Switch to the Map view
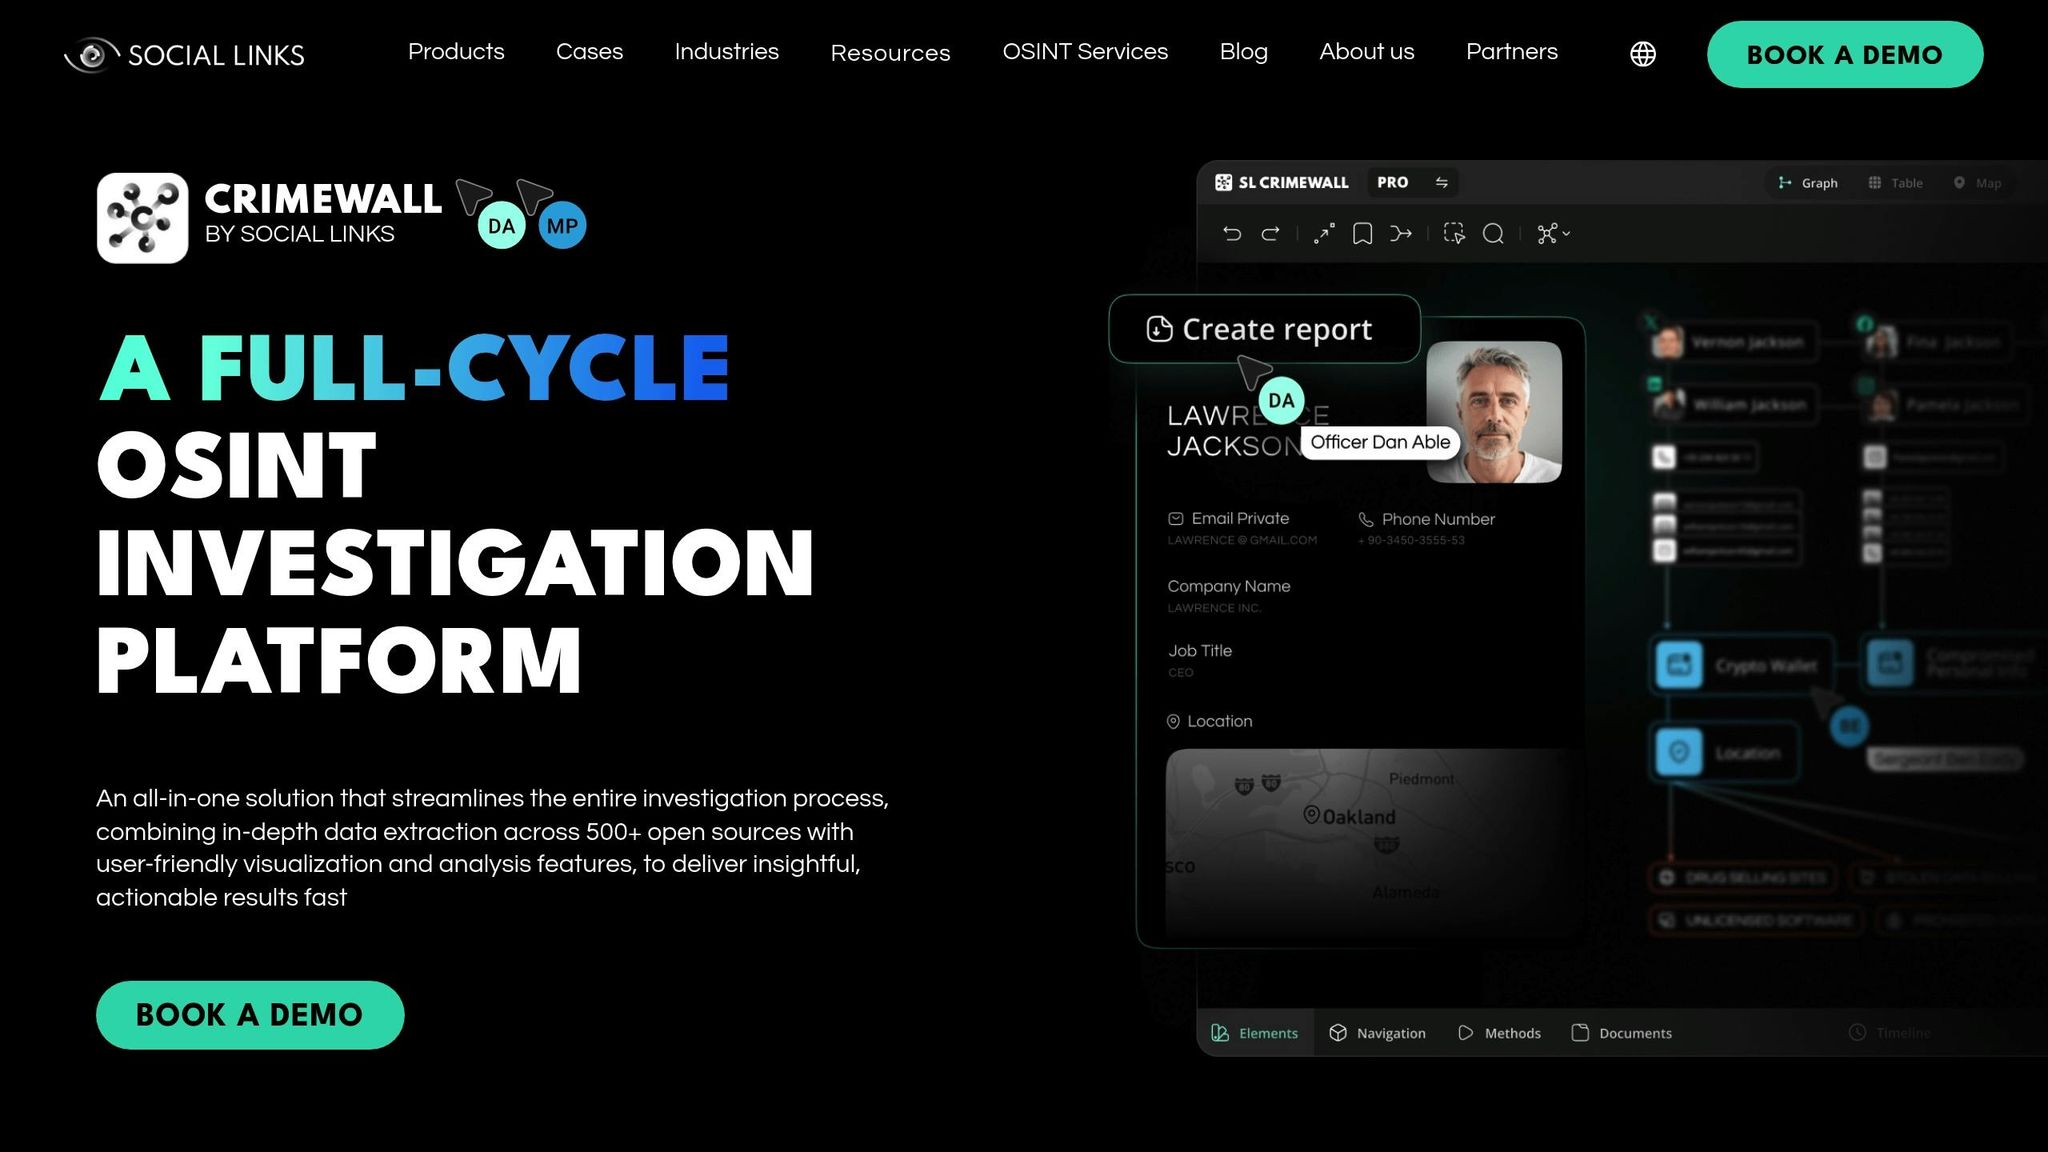 [x=1977, y=183]
